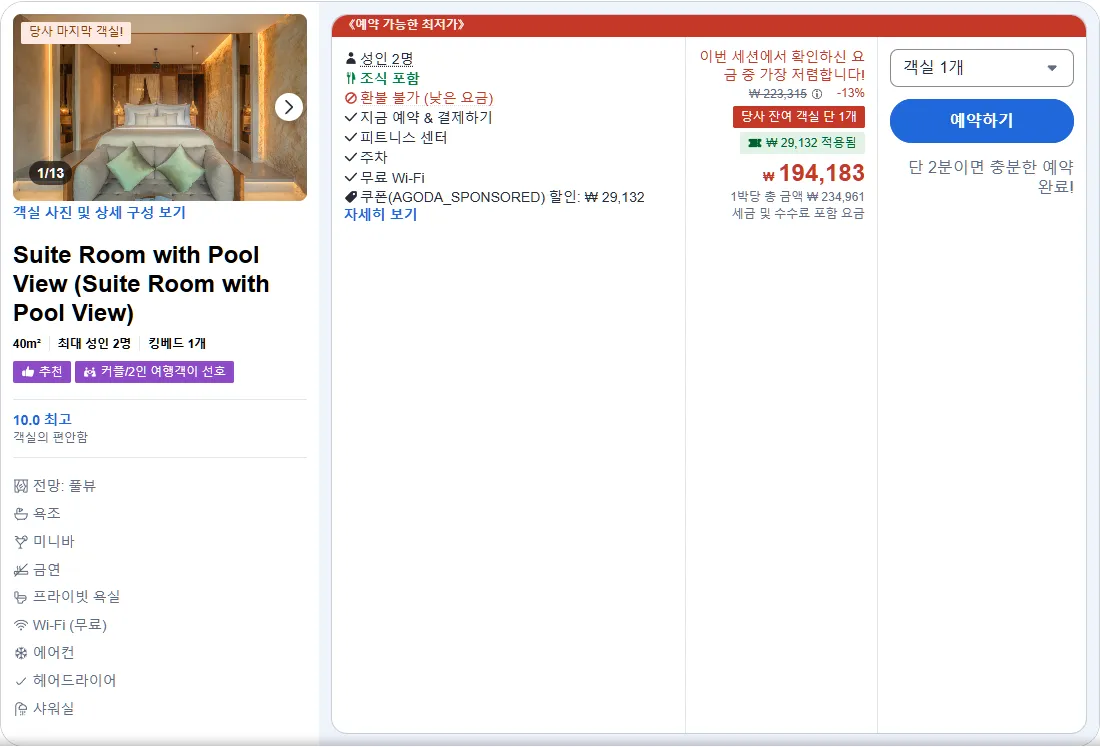The height and width of the screenshot is (747, 1100).
Task: Click the private bathroom (프라이빗 욕실) icon
Action: point(21,598)
